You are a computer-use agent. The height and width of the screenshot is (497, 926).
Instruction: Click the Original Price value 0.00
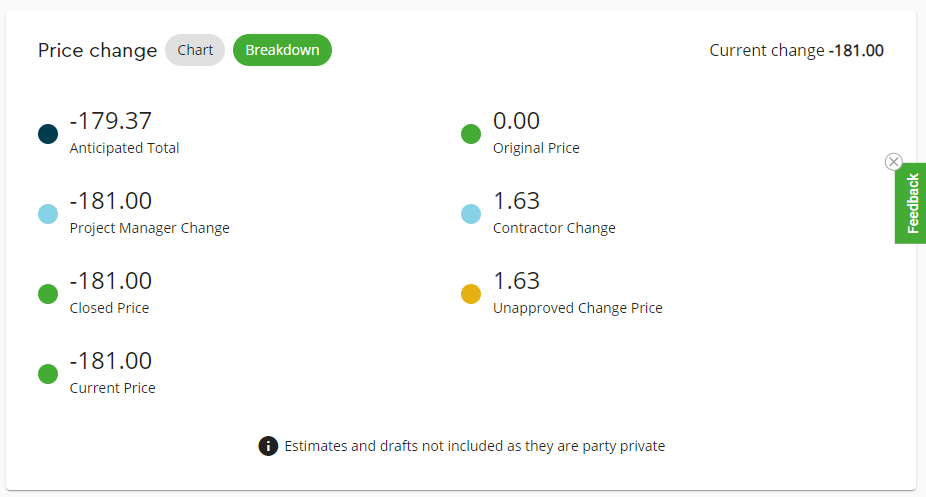pos(516,121)
